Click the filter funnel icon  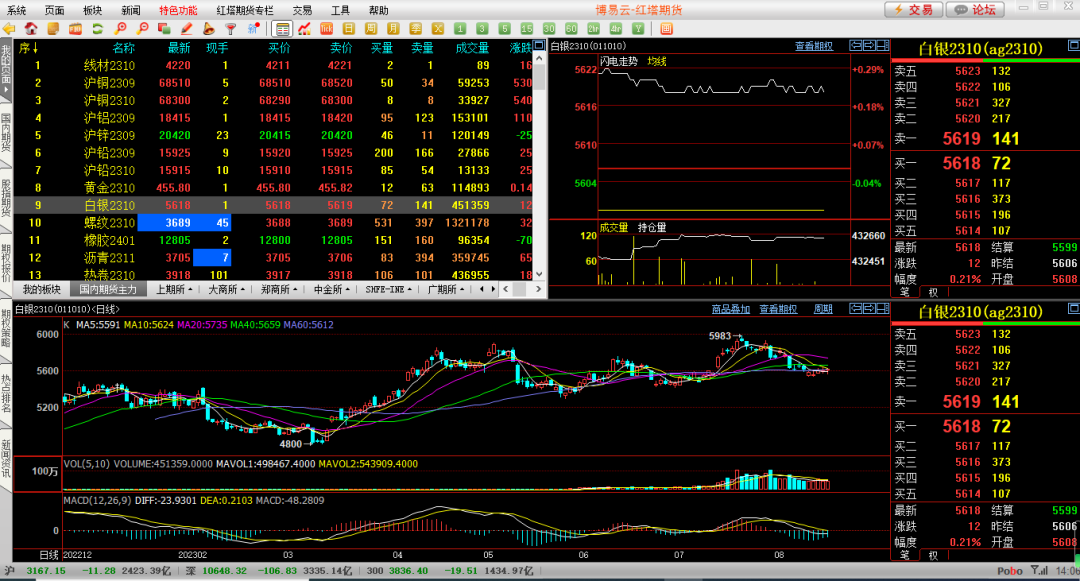click(230, 28)
